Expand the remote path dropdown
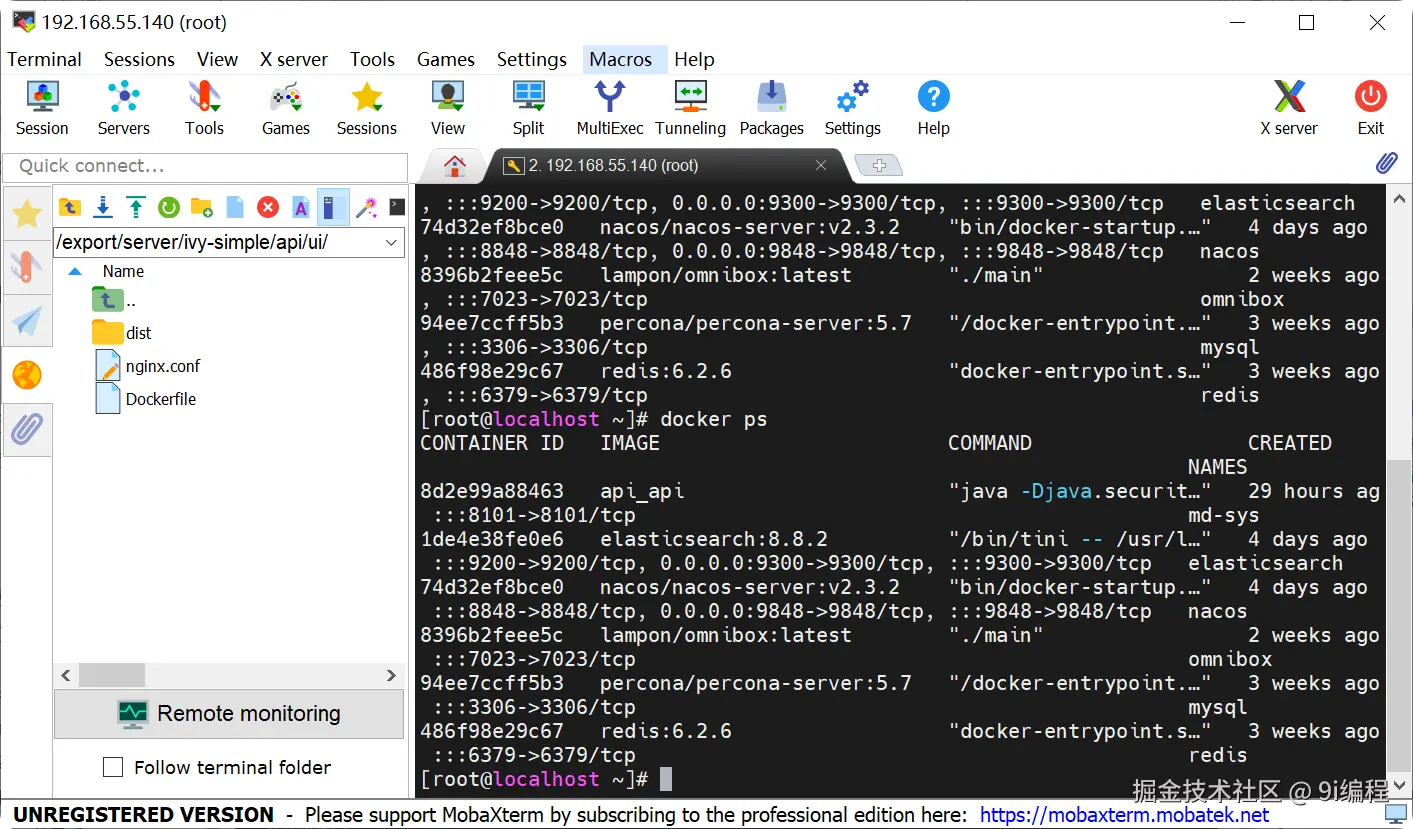 tap(391, 242)
